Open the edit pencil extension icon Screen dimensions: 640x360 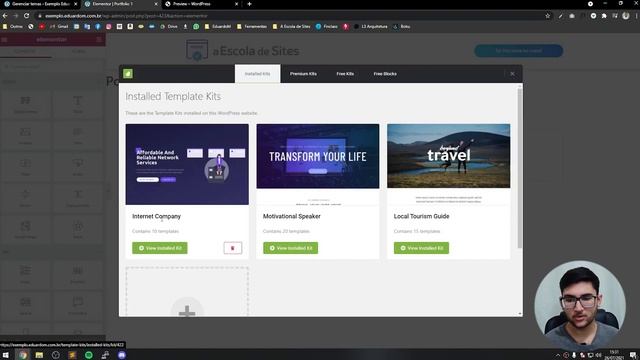560,16
